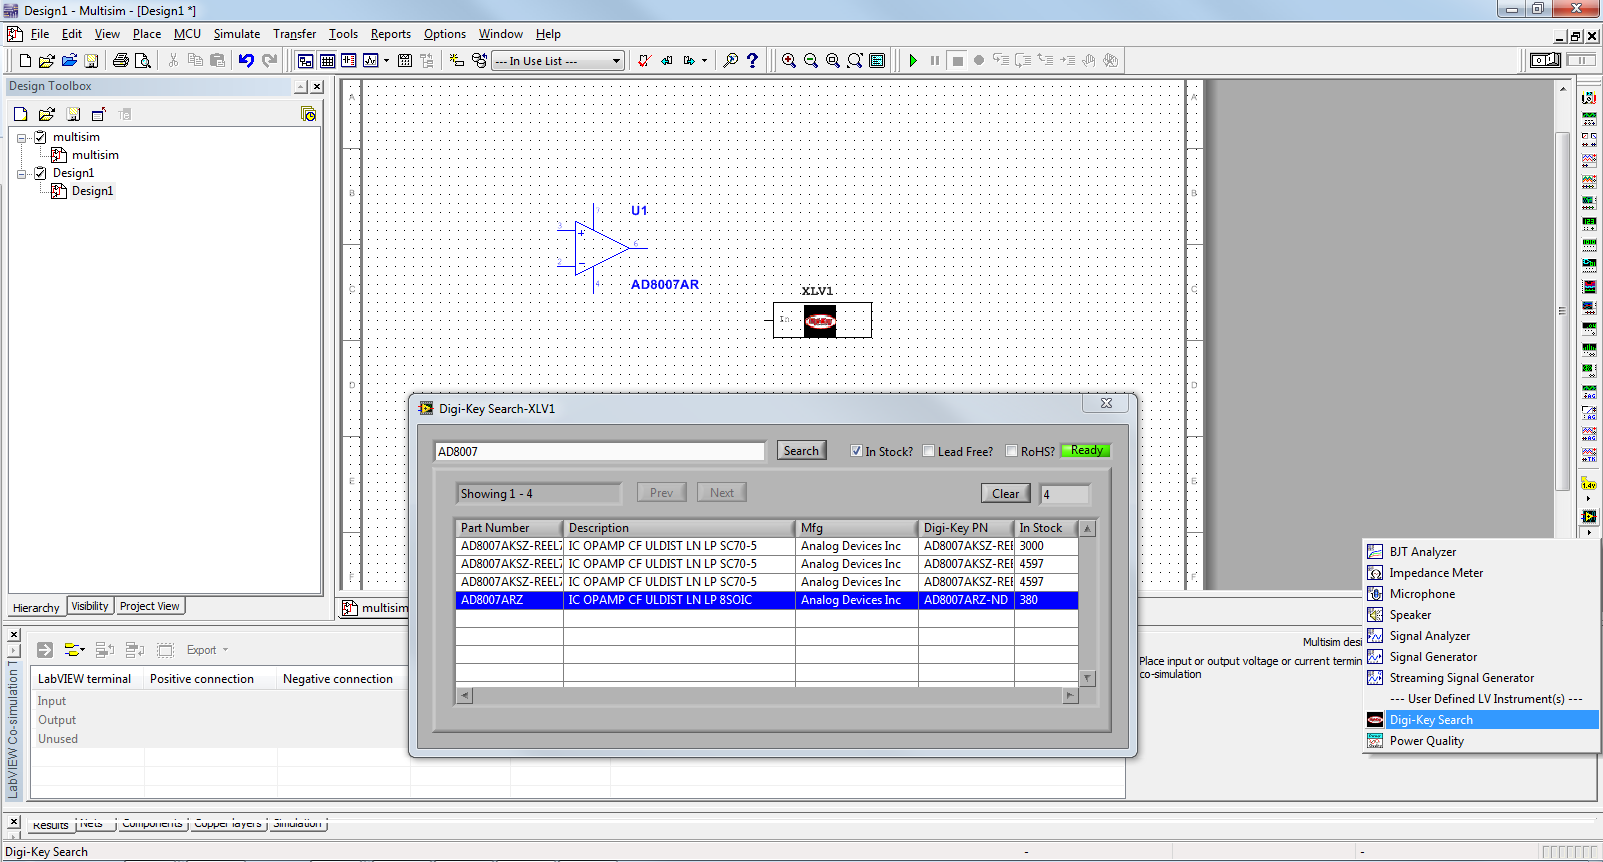Image resolution: width=1603 pixels, height=862 pixels.
Task: Click the results table right scroll arrow
Action: tap(1070, 695)
